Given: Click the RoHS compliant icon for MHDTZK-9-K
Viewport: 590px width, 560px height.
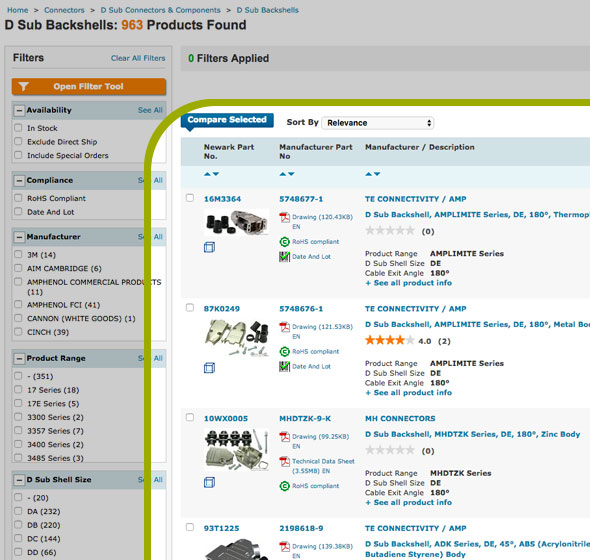Looking at the screenshot, I should pos(284,486).
